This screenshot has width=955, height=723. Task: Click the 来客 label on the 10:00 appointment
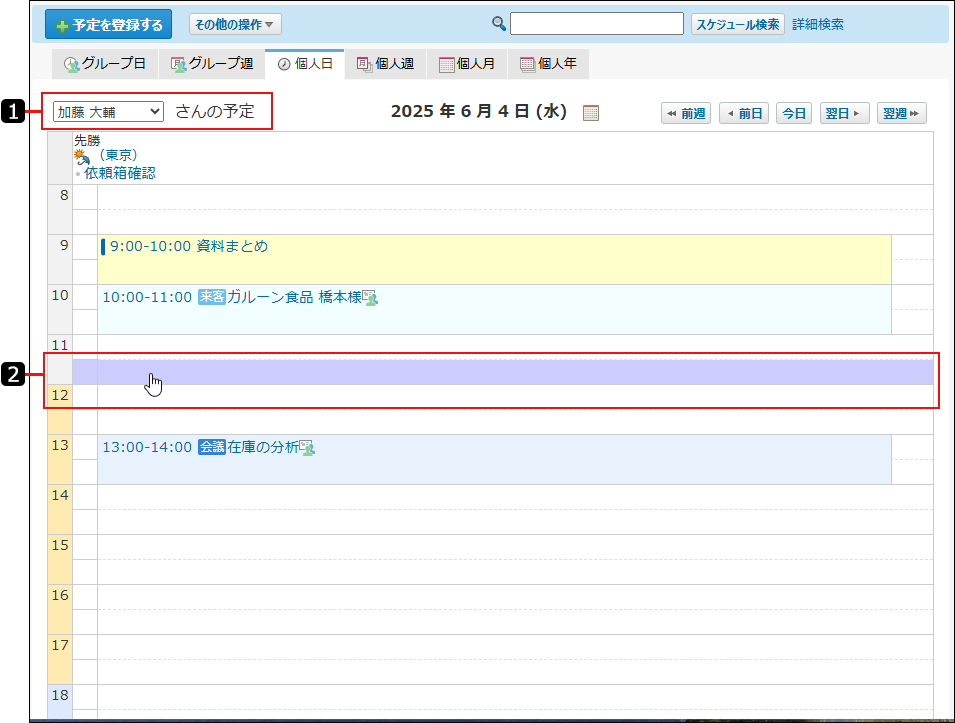click(x=212, y=297)
